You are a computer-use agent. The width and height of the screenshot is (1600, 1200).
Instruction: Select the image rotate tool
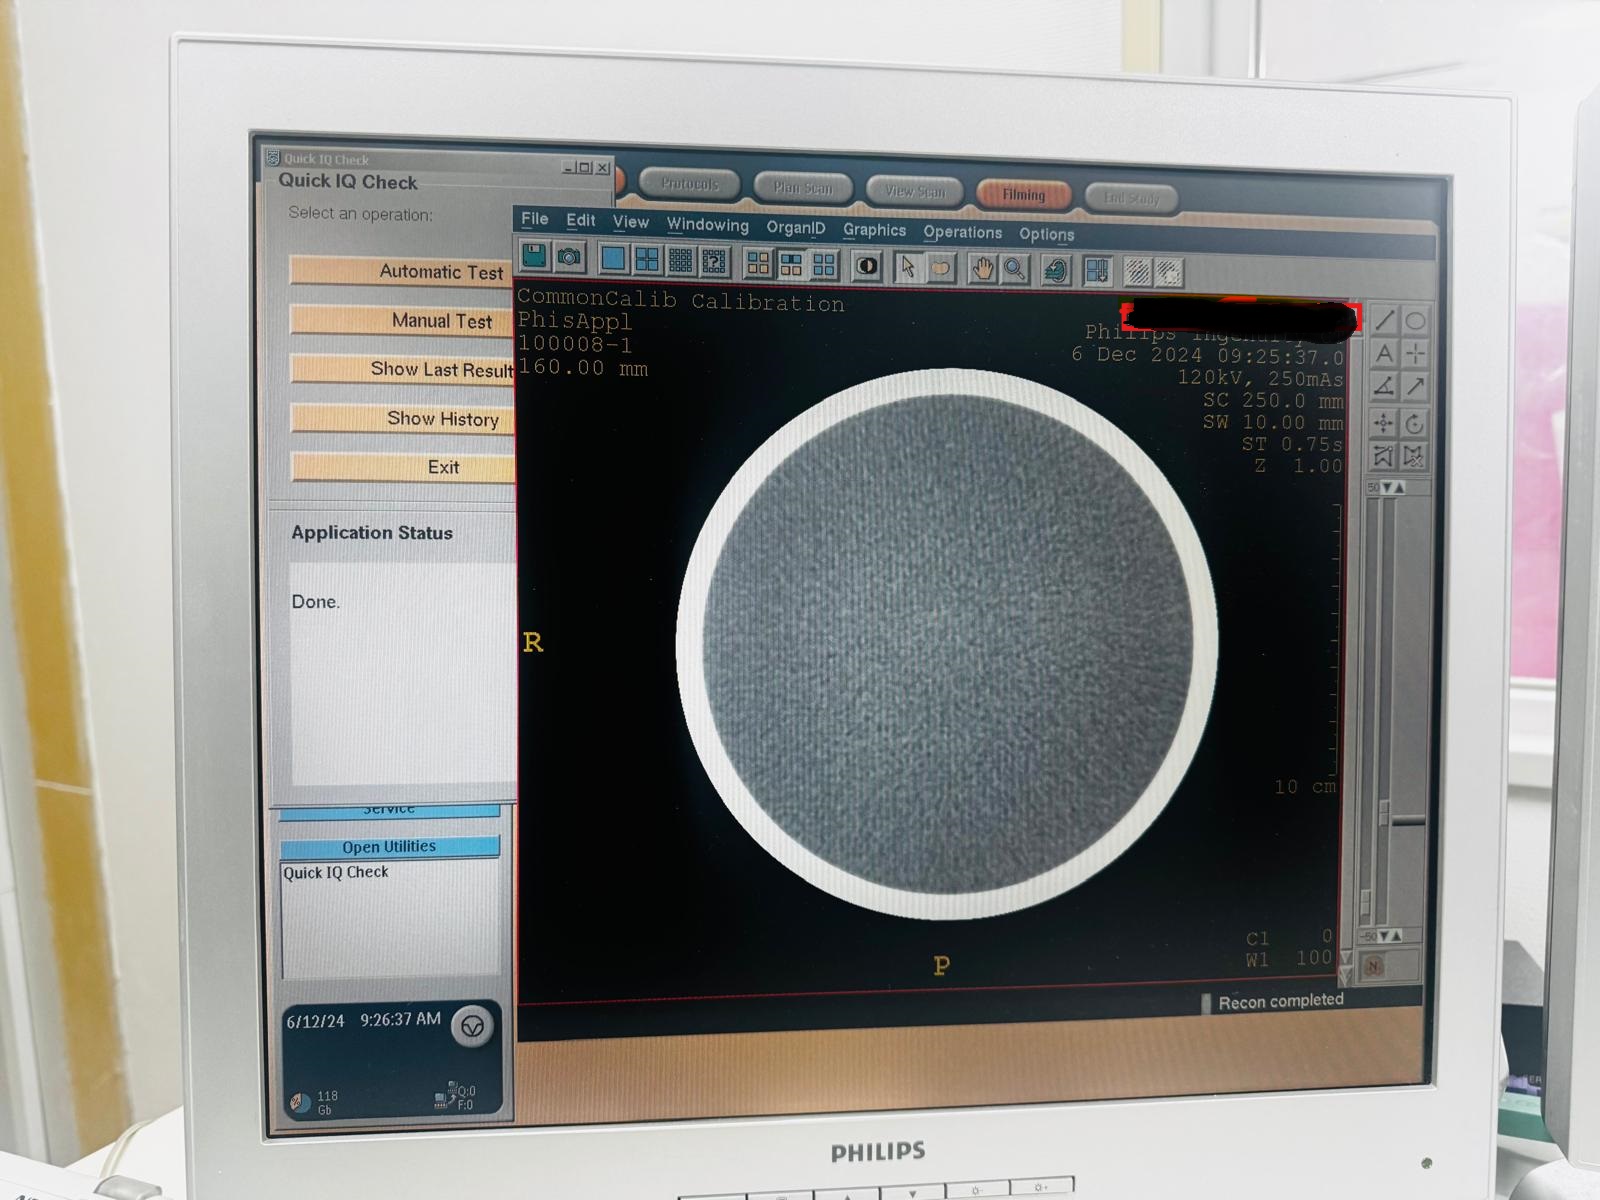[1413, 423]
